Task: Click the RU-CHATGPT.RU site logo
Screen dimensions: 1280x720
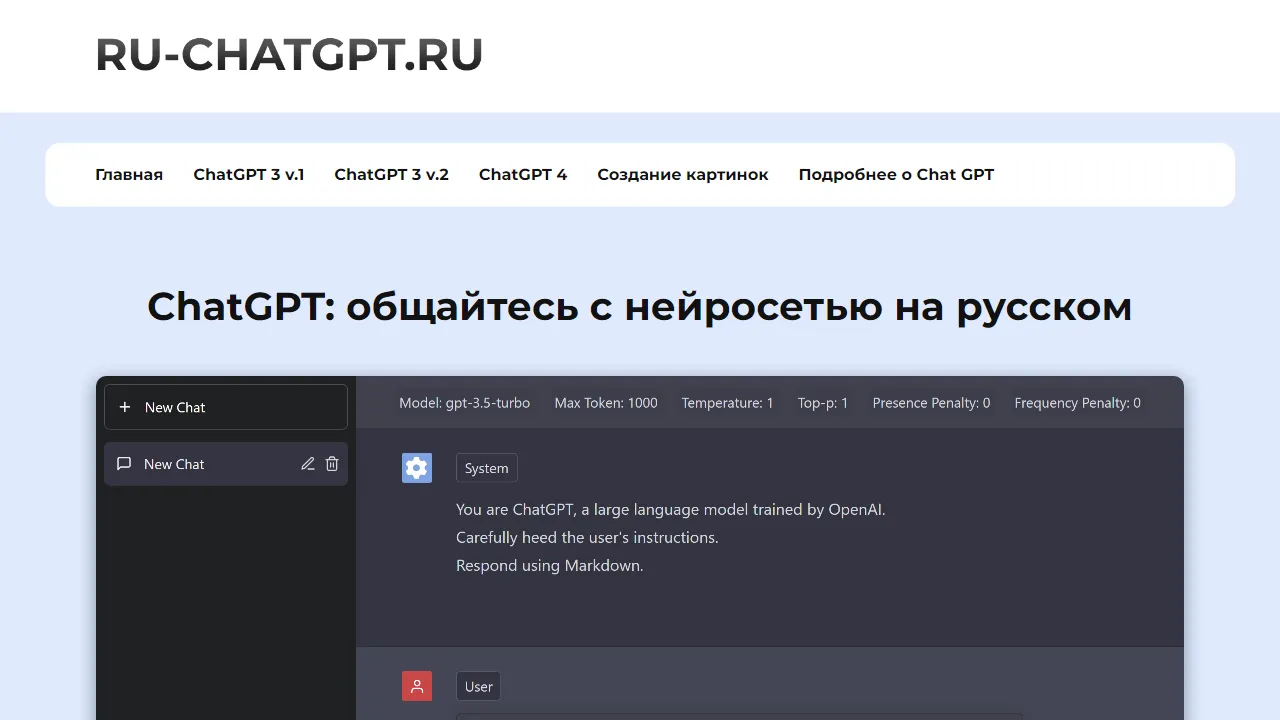Action: tap(289, 54)
